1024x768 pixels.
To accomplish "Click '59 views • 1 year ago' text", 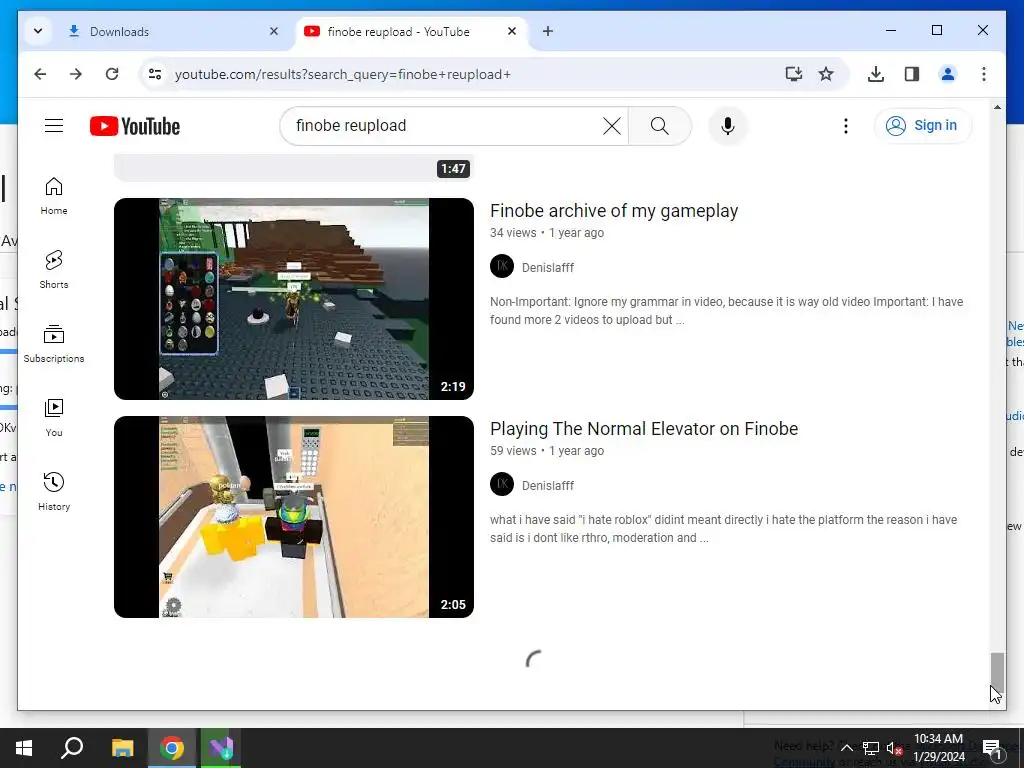I will tap(547, 451).
